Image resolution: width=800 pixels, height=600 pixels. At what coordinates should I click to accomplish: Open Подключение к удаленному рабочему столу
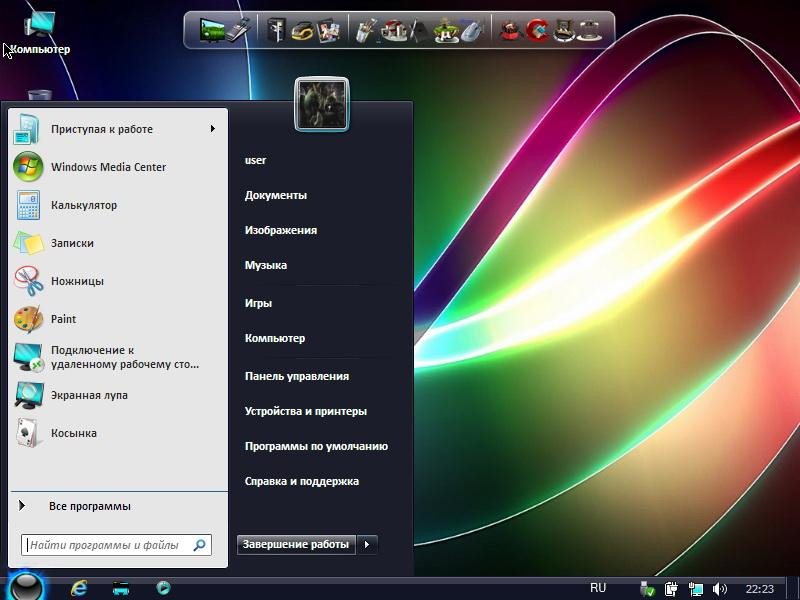(110, 357)
